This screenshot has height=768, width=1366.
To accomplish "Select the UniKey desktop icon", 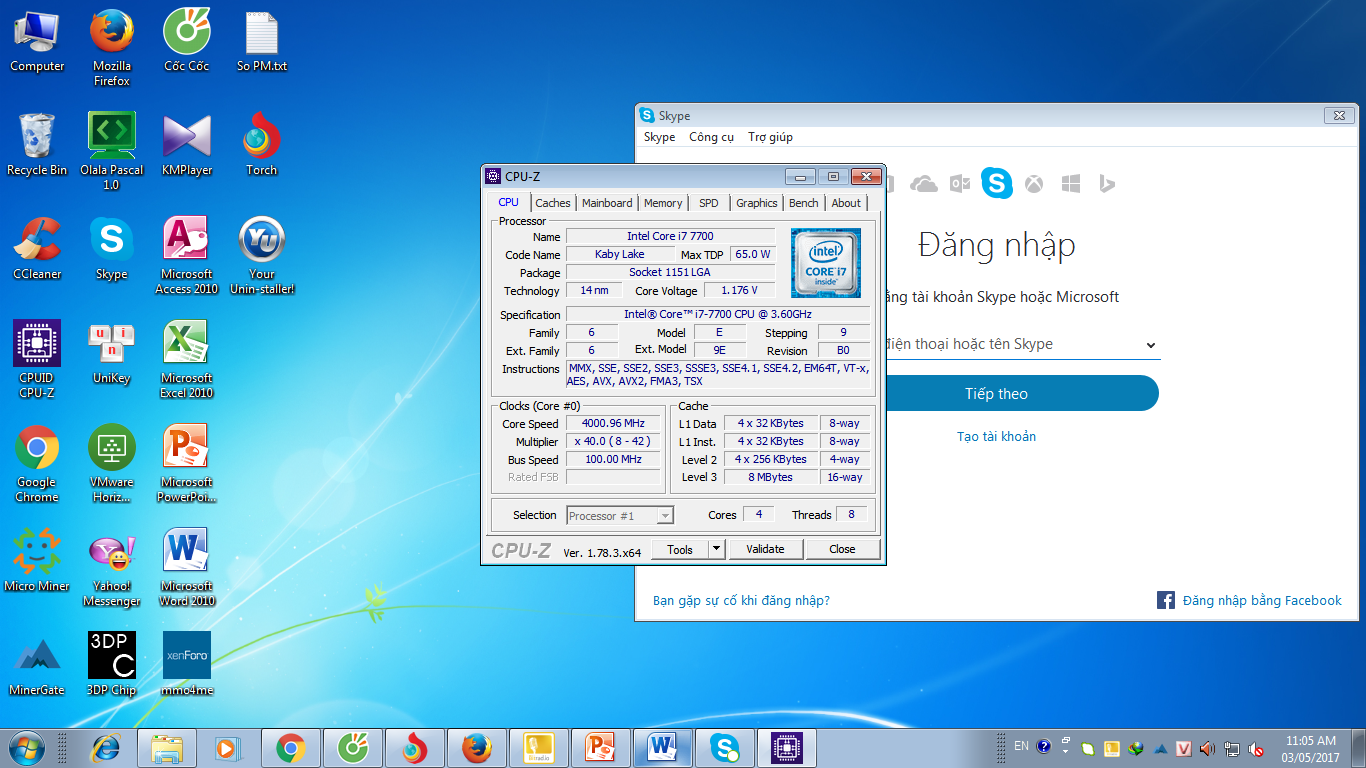I will (x=112, y=352).
